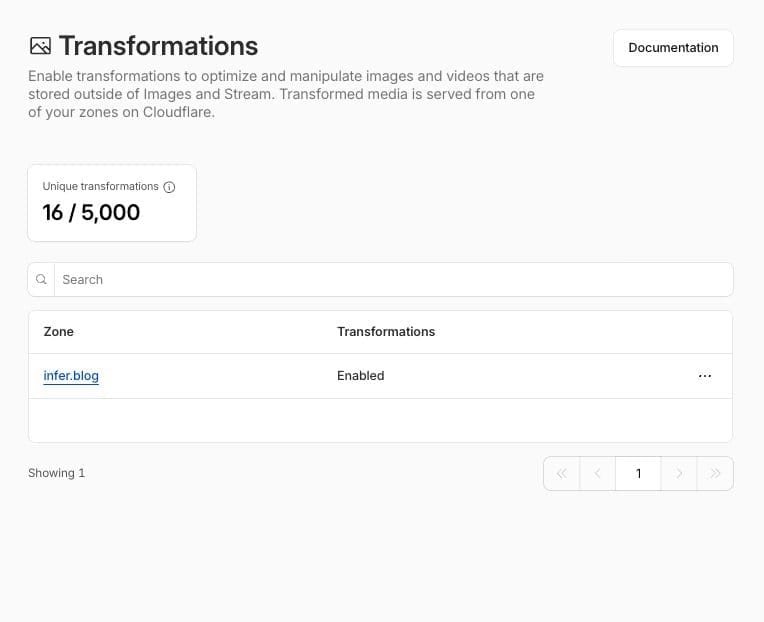This screenshot has width=764, height=622.
Task: Go to first page using double-left arrows
Action: pyautogui.click(x=562, y=473)
